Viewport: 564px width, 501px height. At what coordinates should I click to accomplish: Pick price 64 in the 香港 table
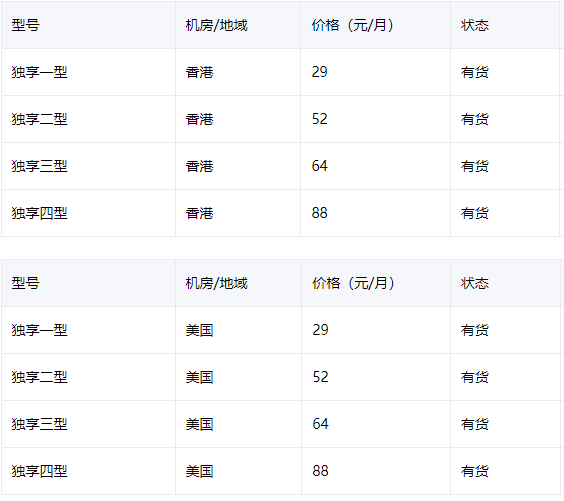pos(319,166)
